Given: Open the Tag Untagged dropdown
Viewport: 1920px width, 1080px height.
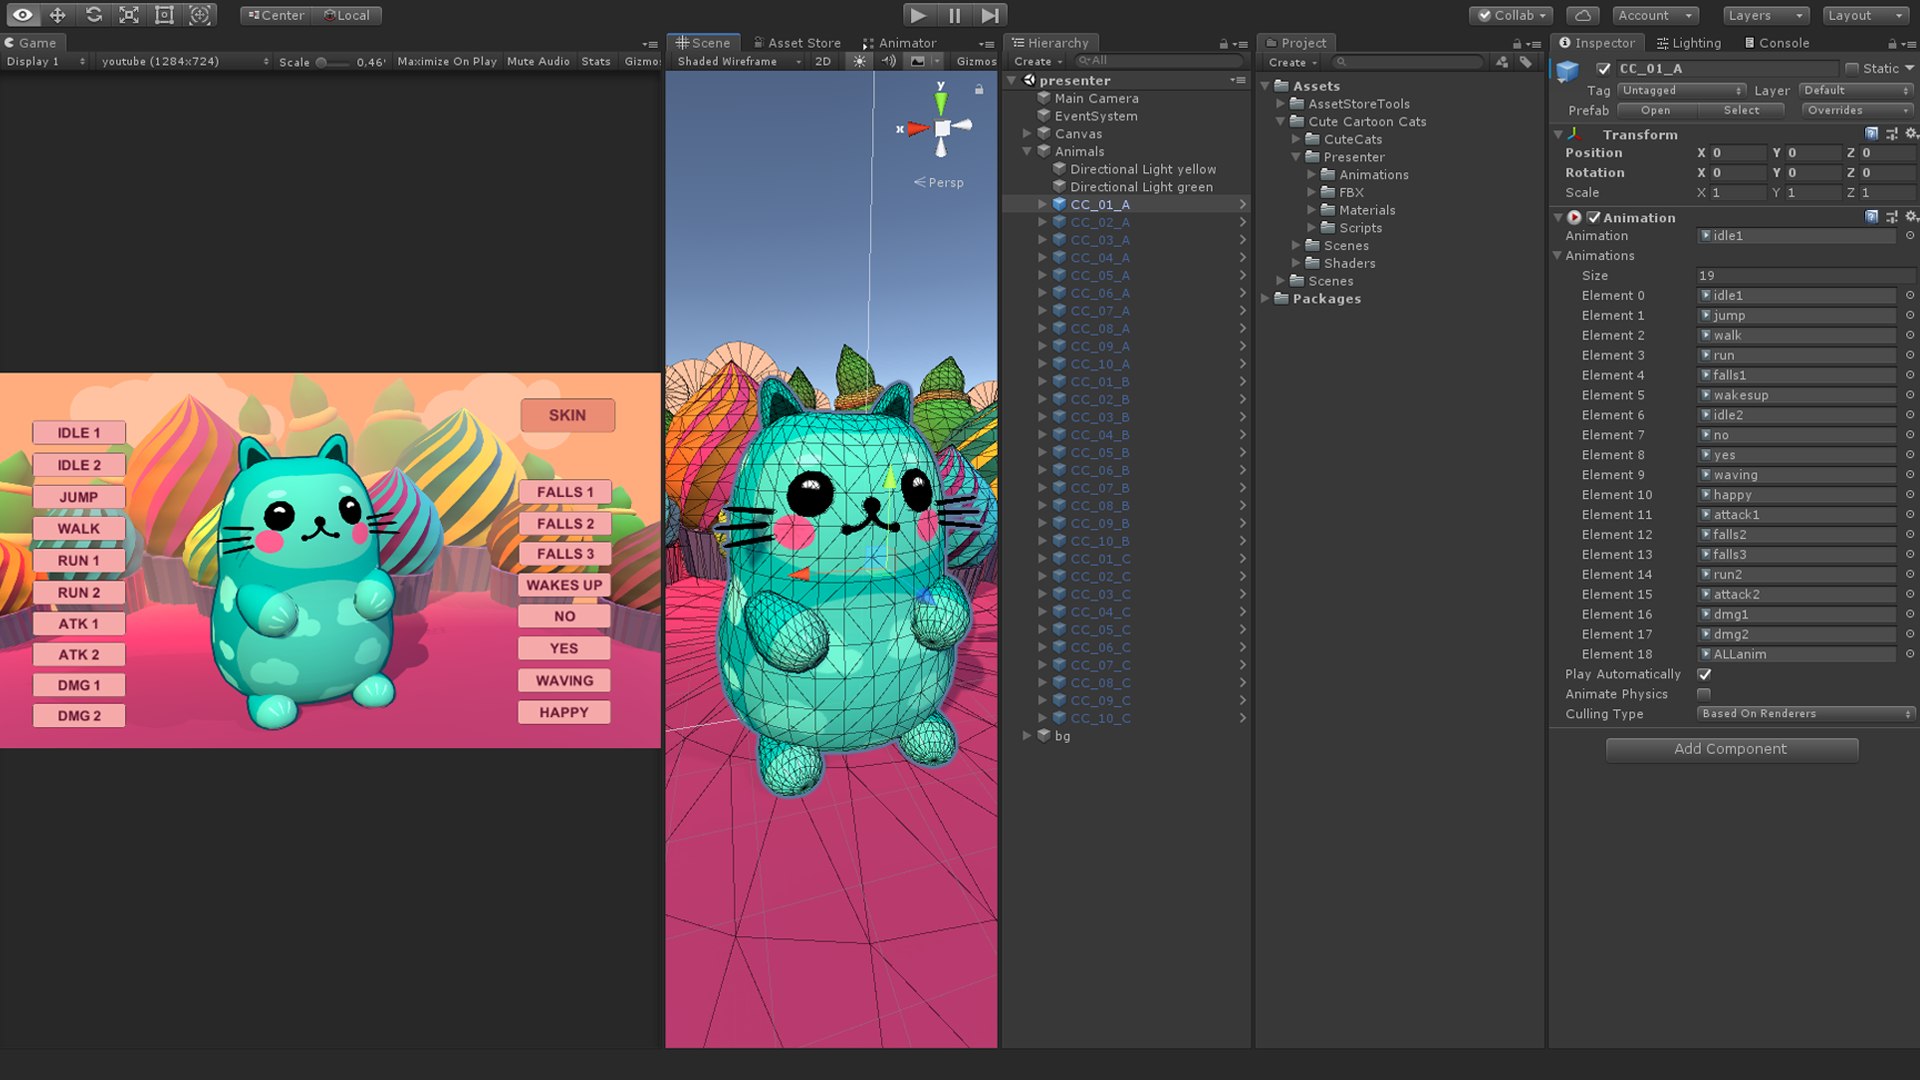Looking at the screenshot, I should point(1681,90).
